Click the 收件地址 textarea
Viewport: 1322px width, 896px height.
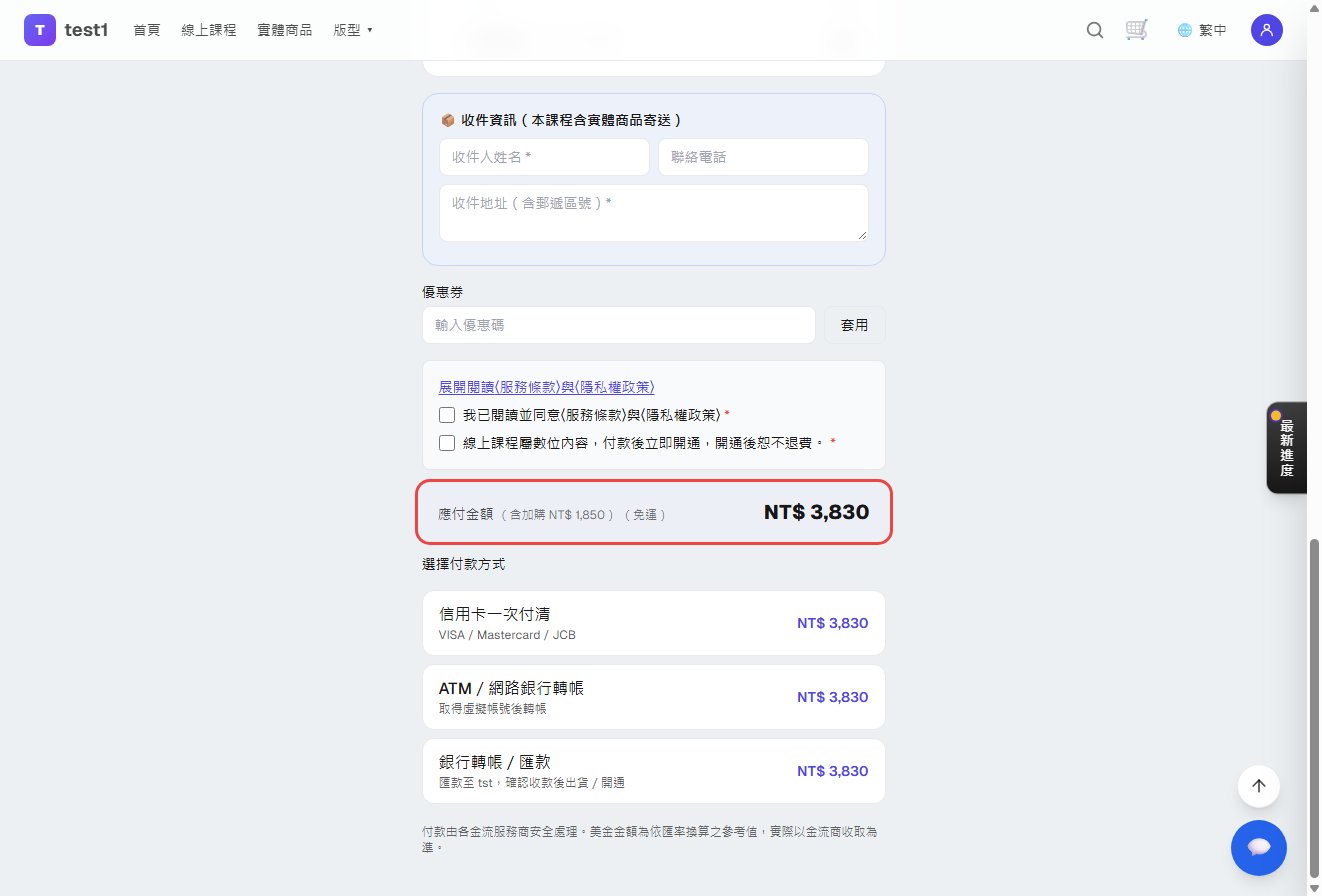[x=654, y=212]
